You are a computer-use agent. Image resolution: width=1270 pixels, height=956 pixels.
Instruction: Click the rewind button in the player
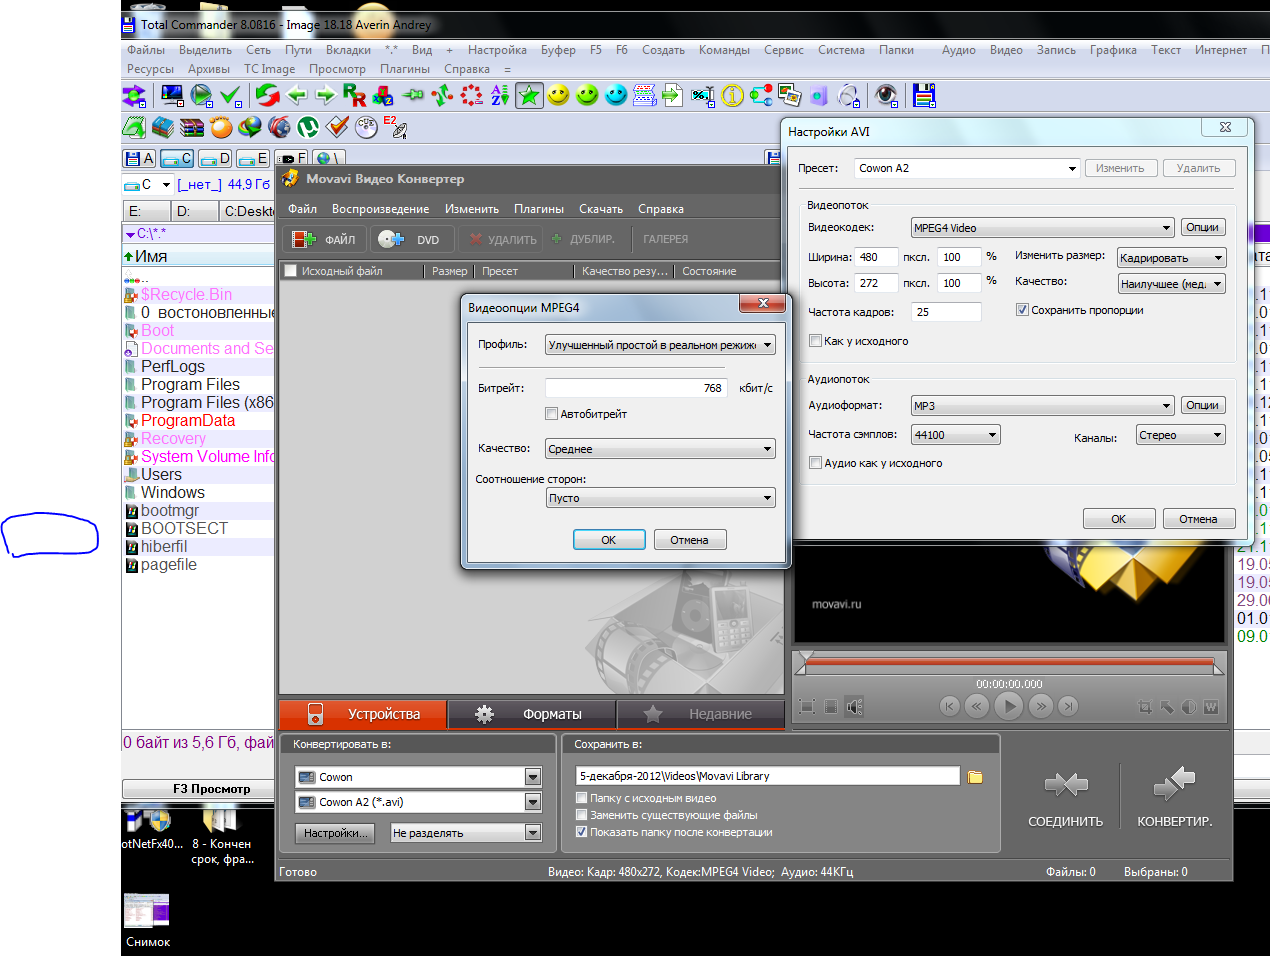point(977,706)
